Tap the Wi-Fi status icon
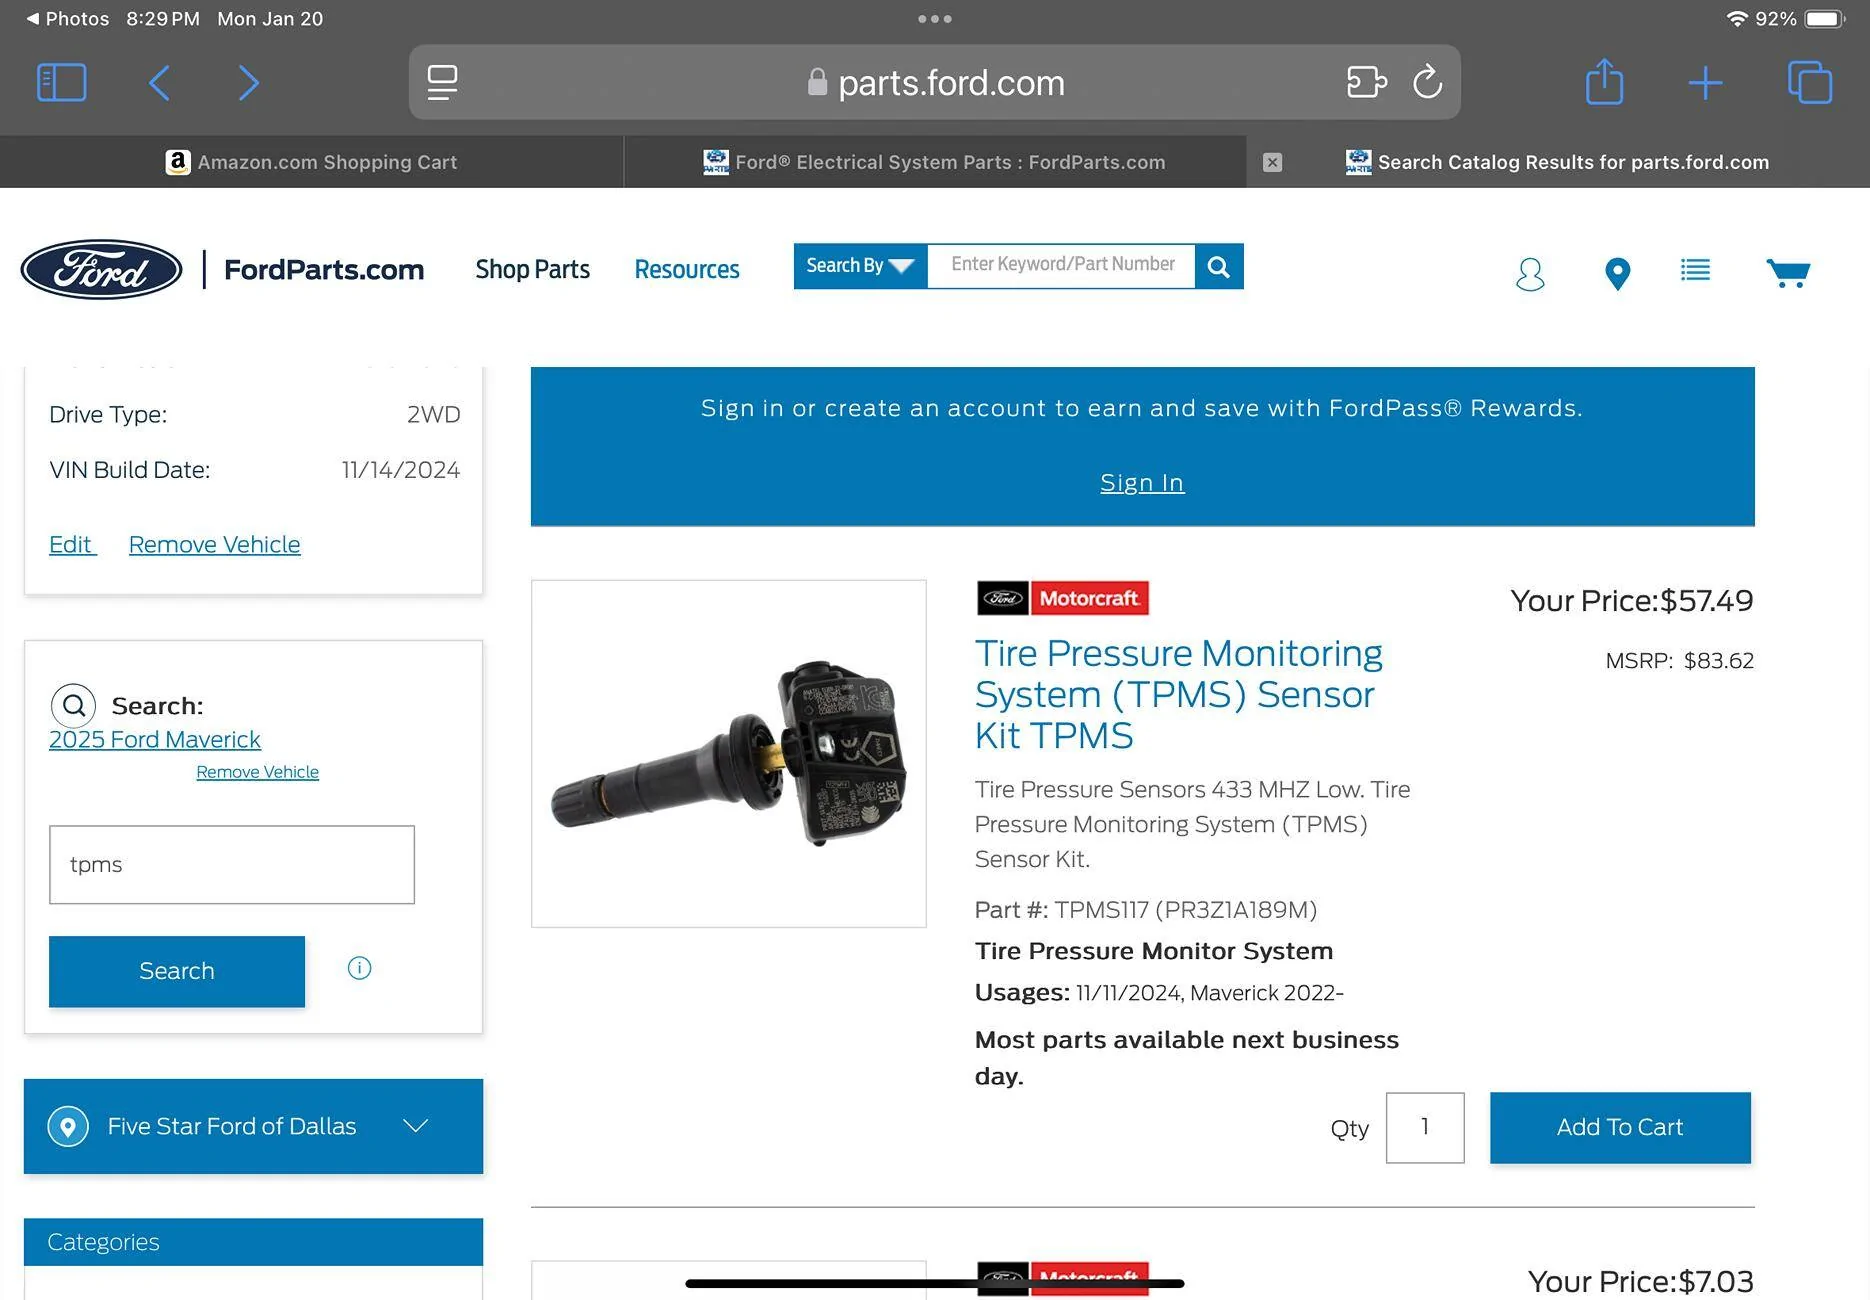The width and height of the screenshot is (1870, 1300). coord(1737,19)
